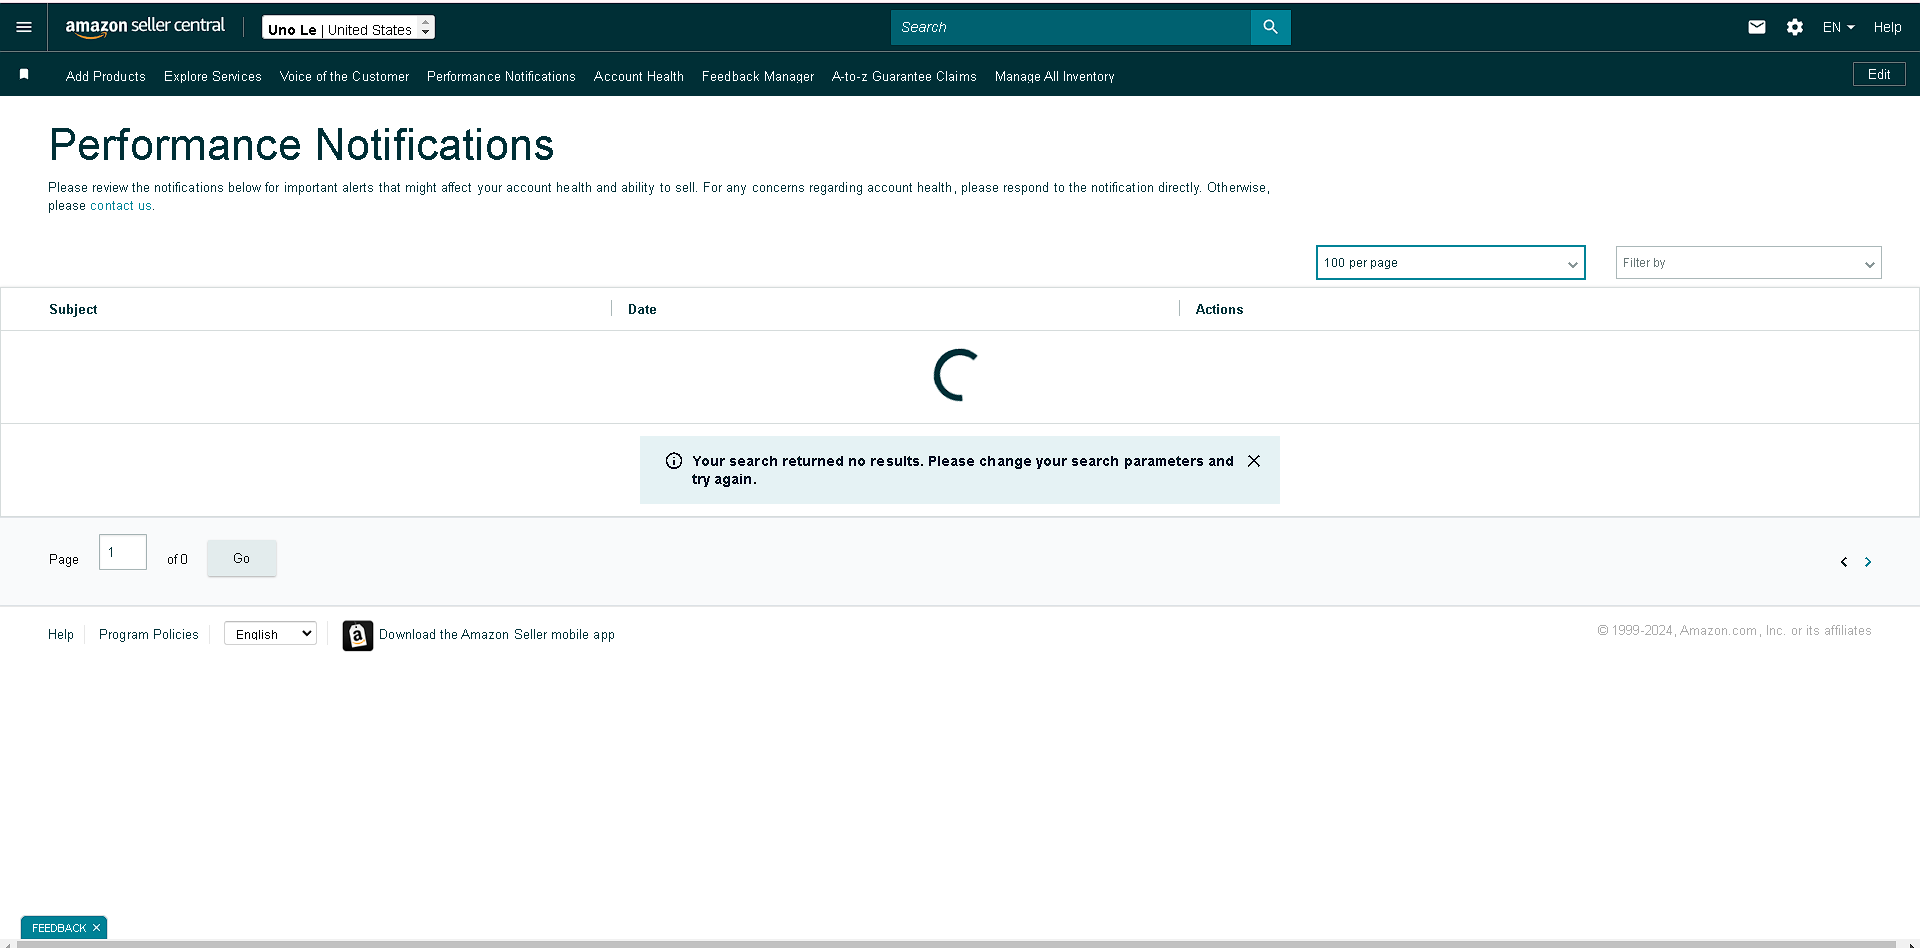
Task: Go to next page arrow
Action: tap(1868, 562)
